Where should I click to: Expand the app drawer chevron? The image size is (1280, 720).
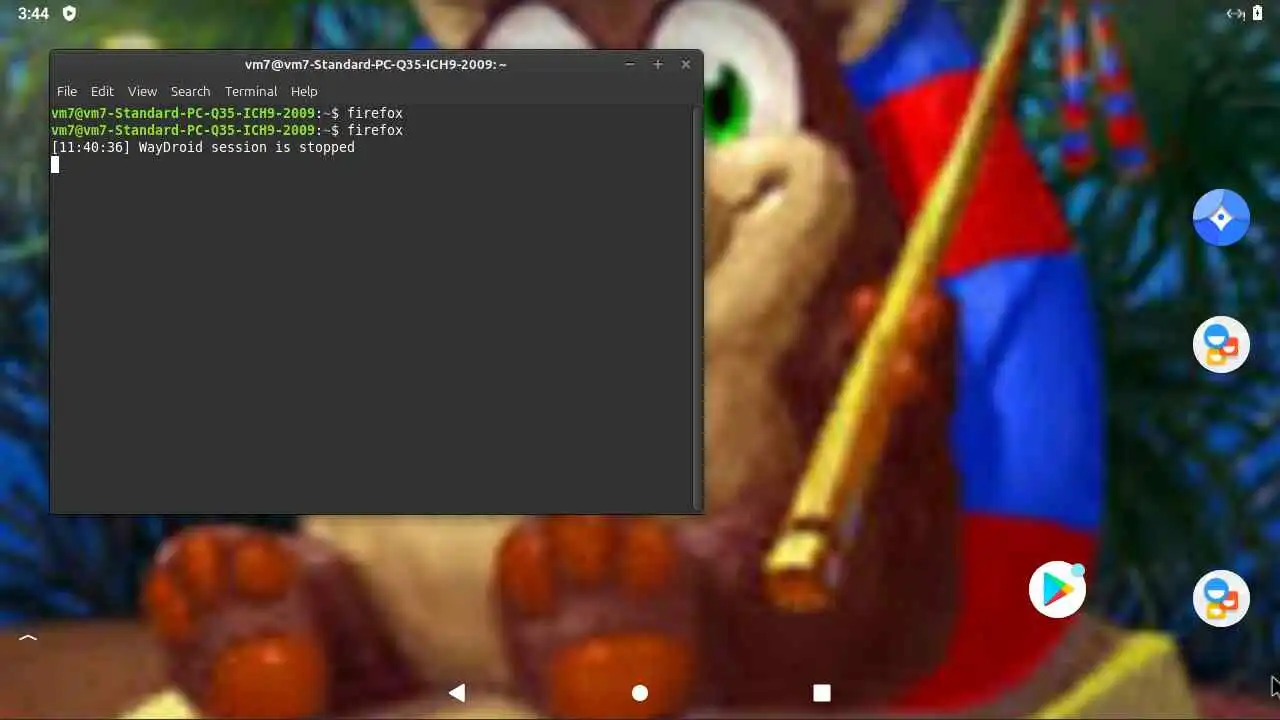tap(28, 637)
